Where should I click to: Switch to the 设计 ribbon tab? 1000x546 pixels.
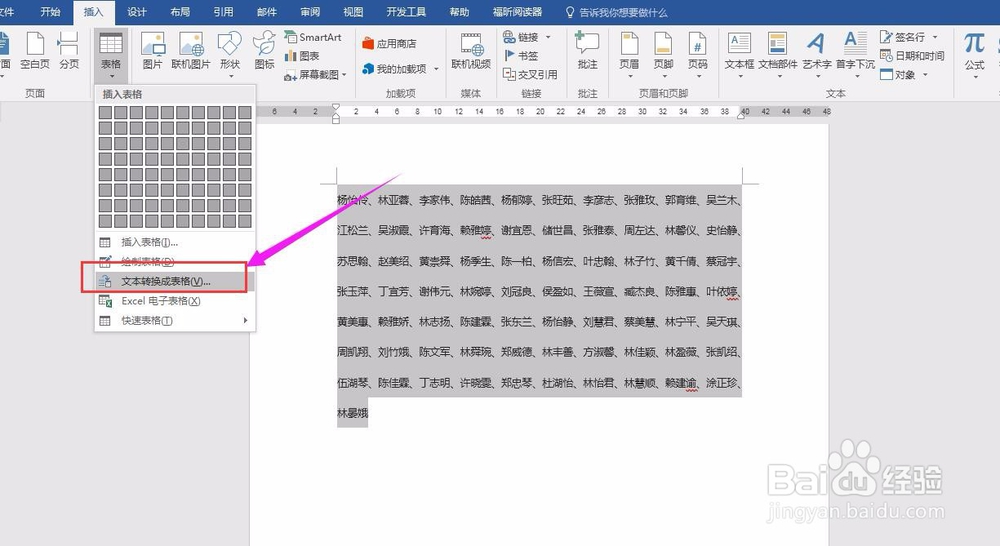pyautogui.click(x=136, y=11)
